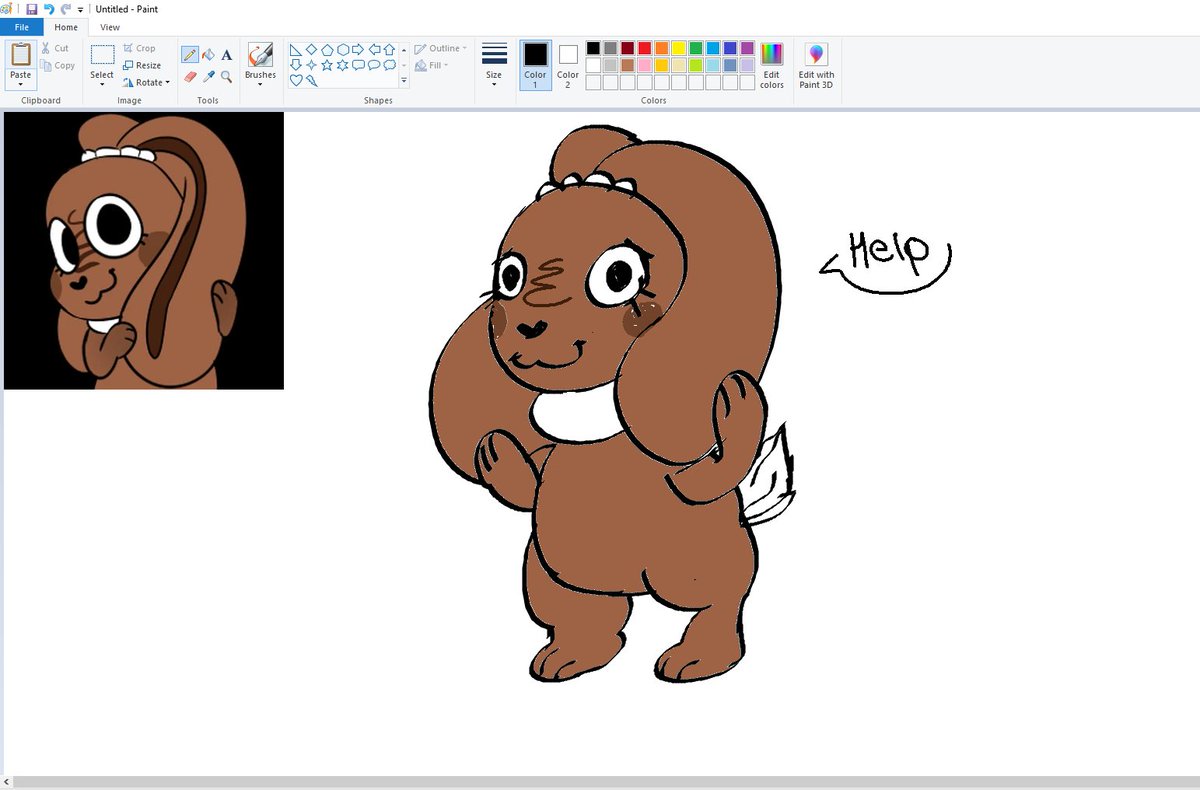Choose the rounded rectangular callout shape
The height and width of the screenshot is (790, 1200).
[358, 65]
